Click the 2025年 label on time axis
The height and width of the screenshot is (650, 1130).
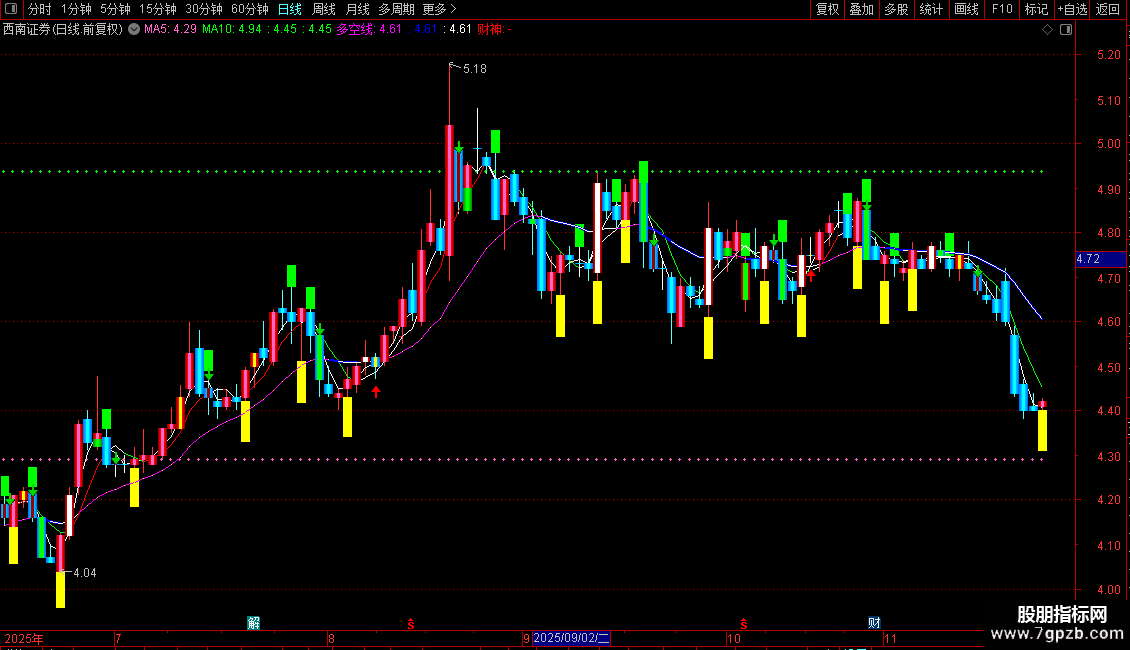pyautogui.click(x=24, y=638)
